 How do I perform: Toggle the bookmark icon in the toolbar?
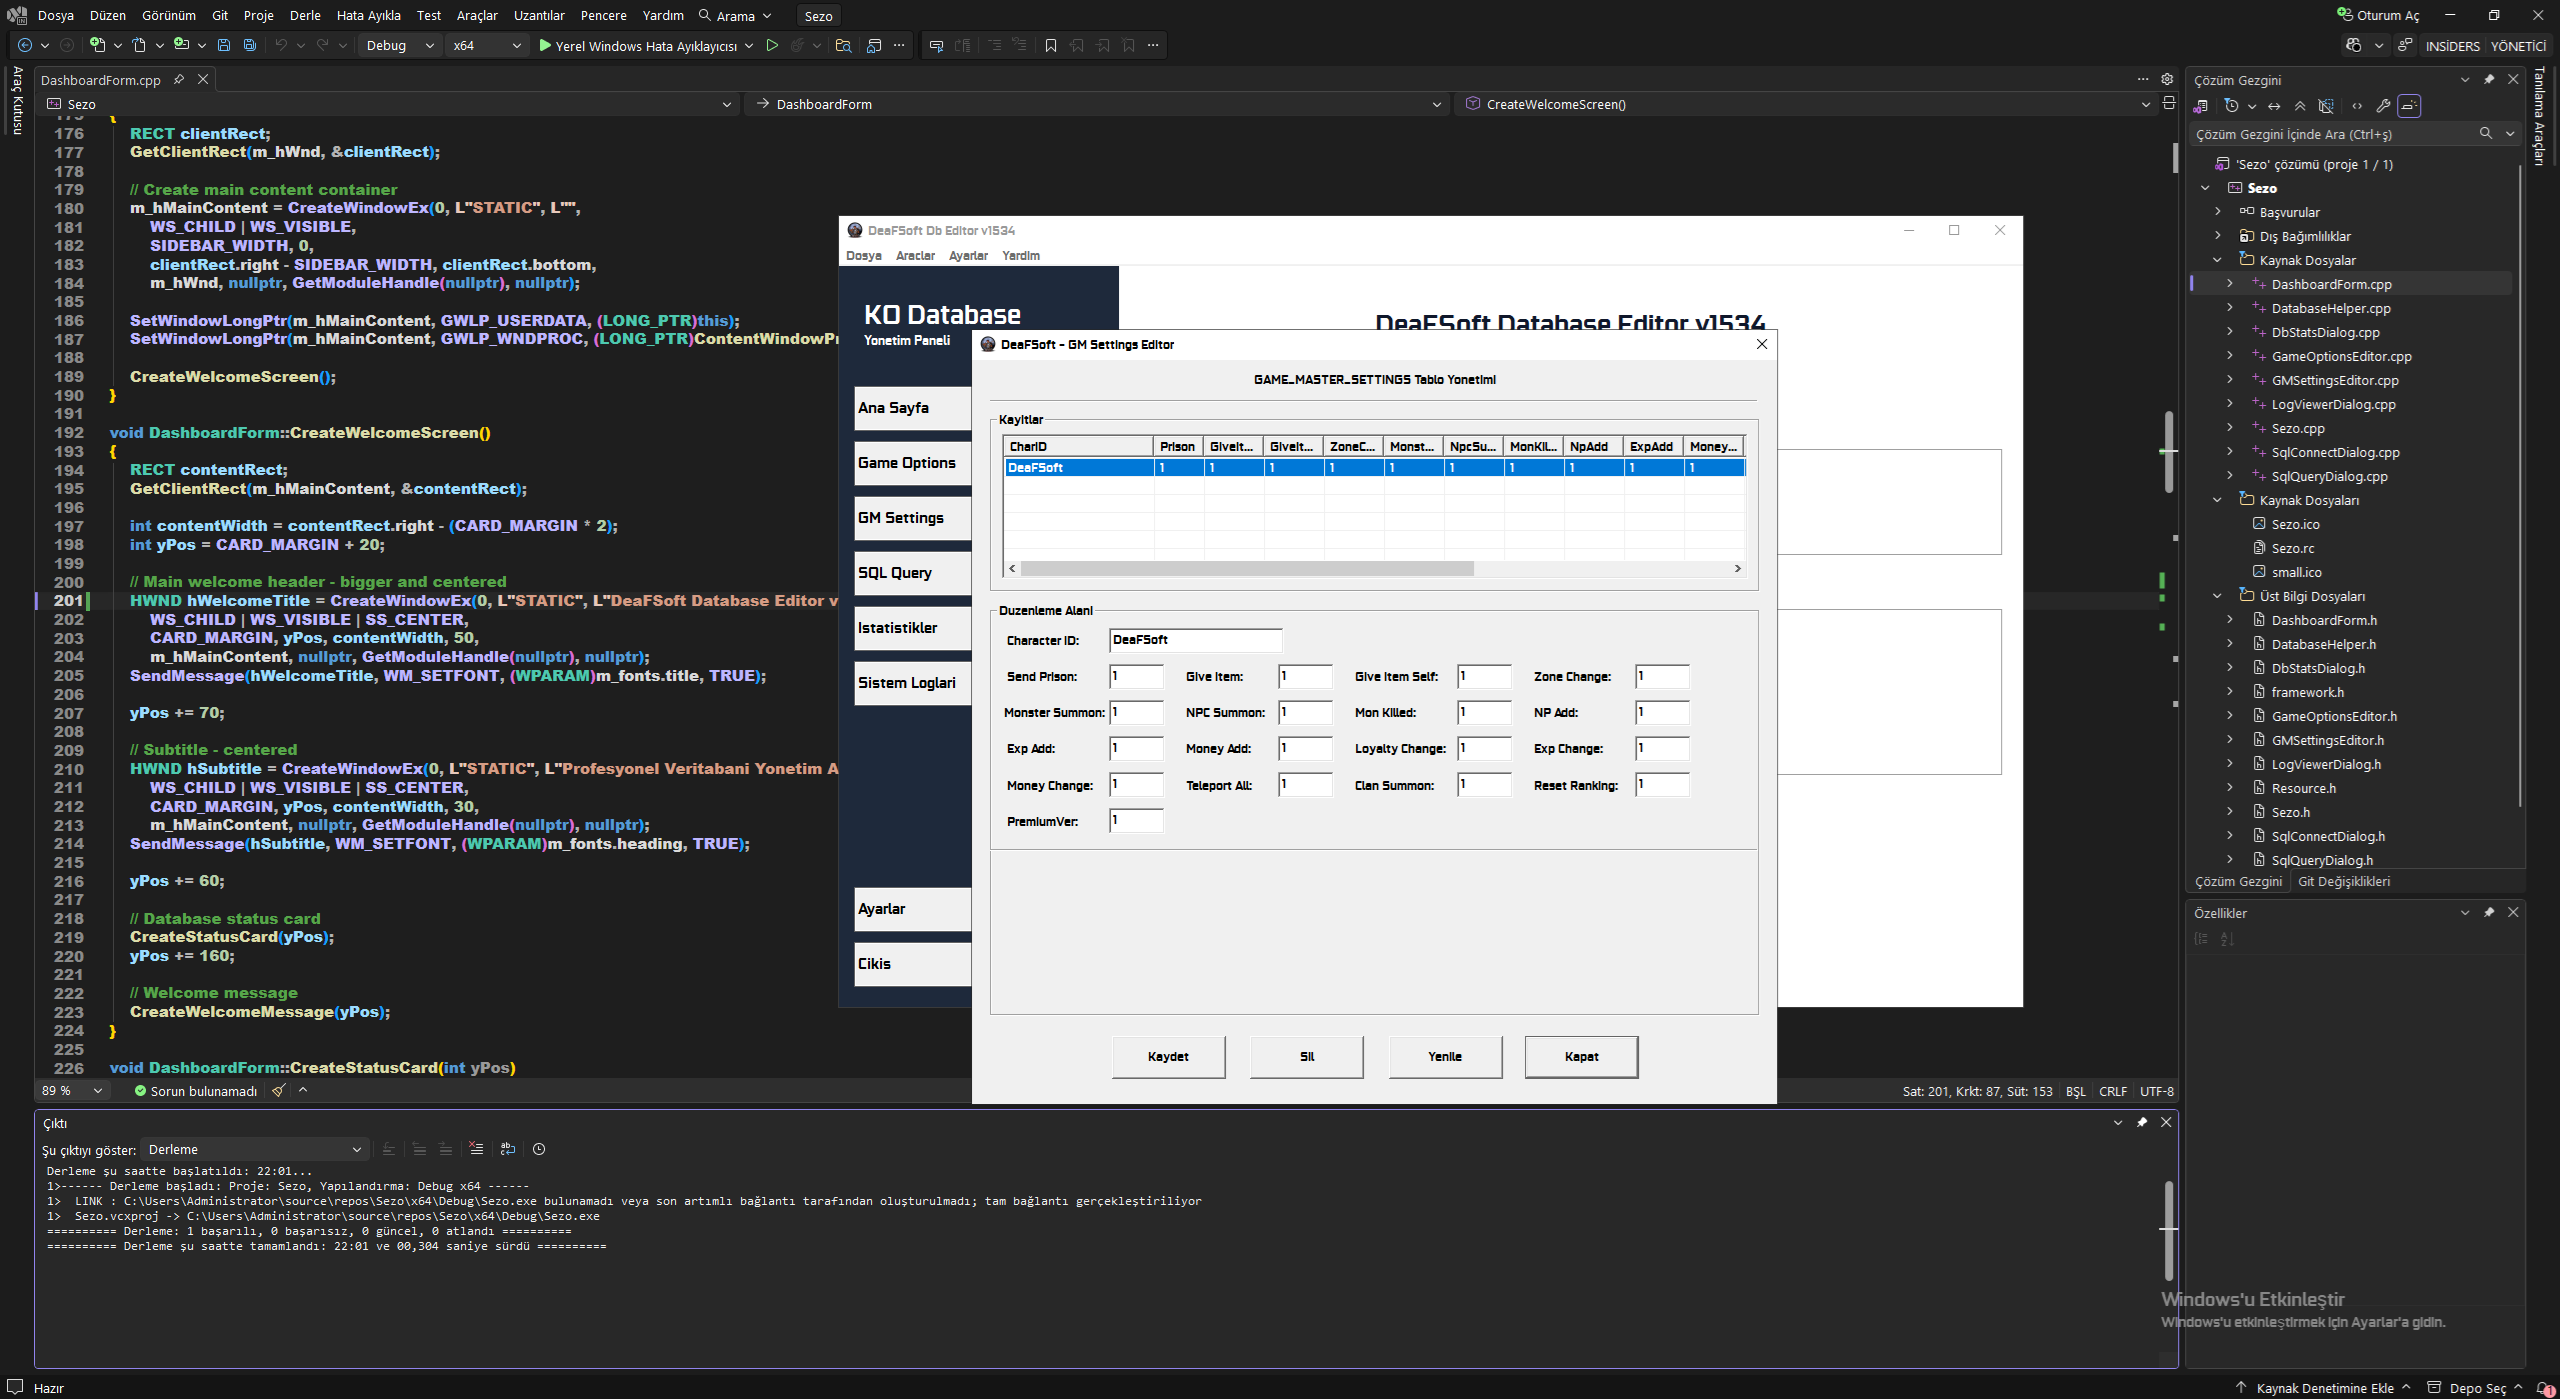click(1050, 45)
